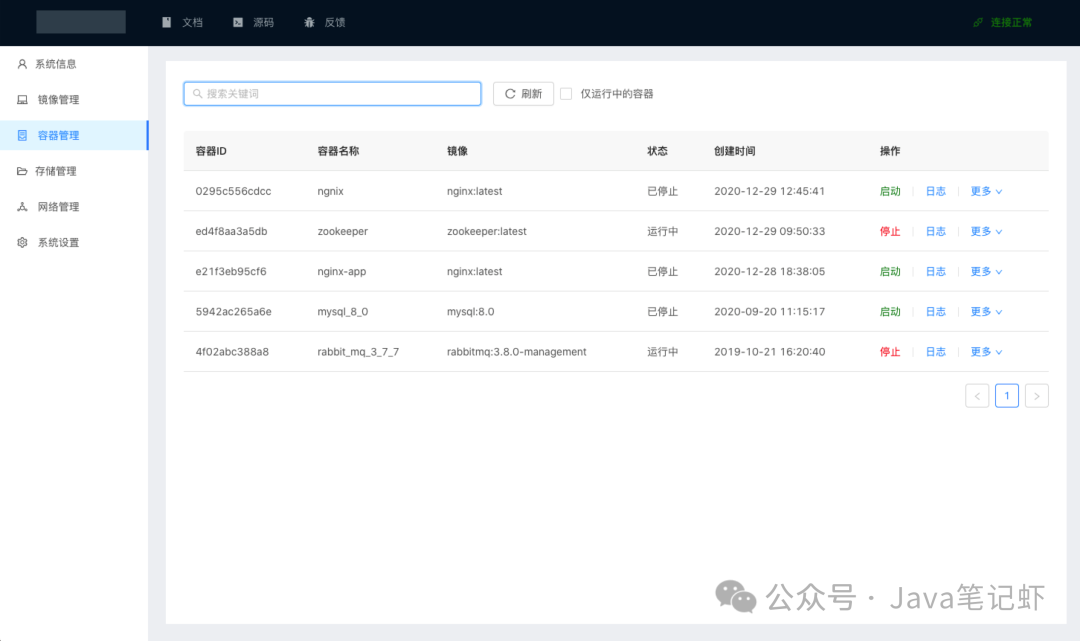Open 镜像管理 menu item
Viewport: 1080px width, 641px height.
coord(74,100)
